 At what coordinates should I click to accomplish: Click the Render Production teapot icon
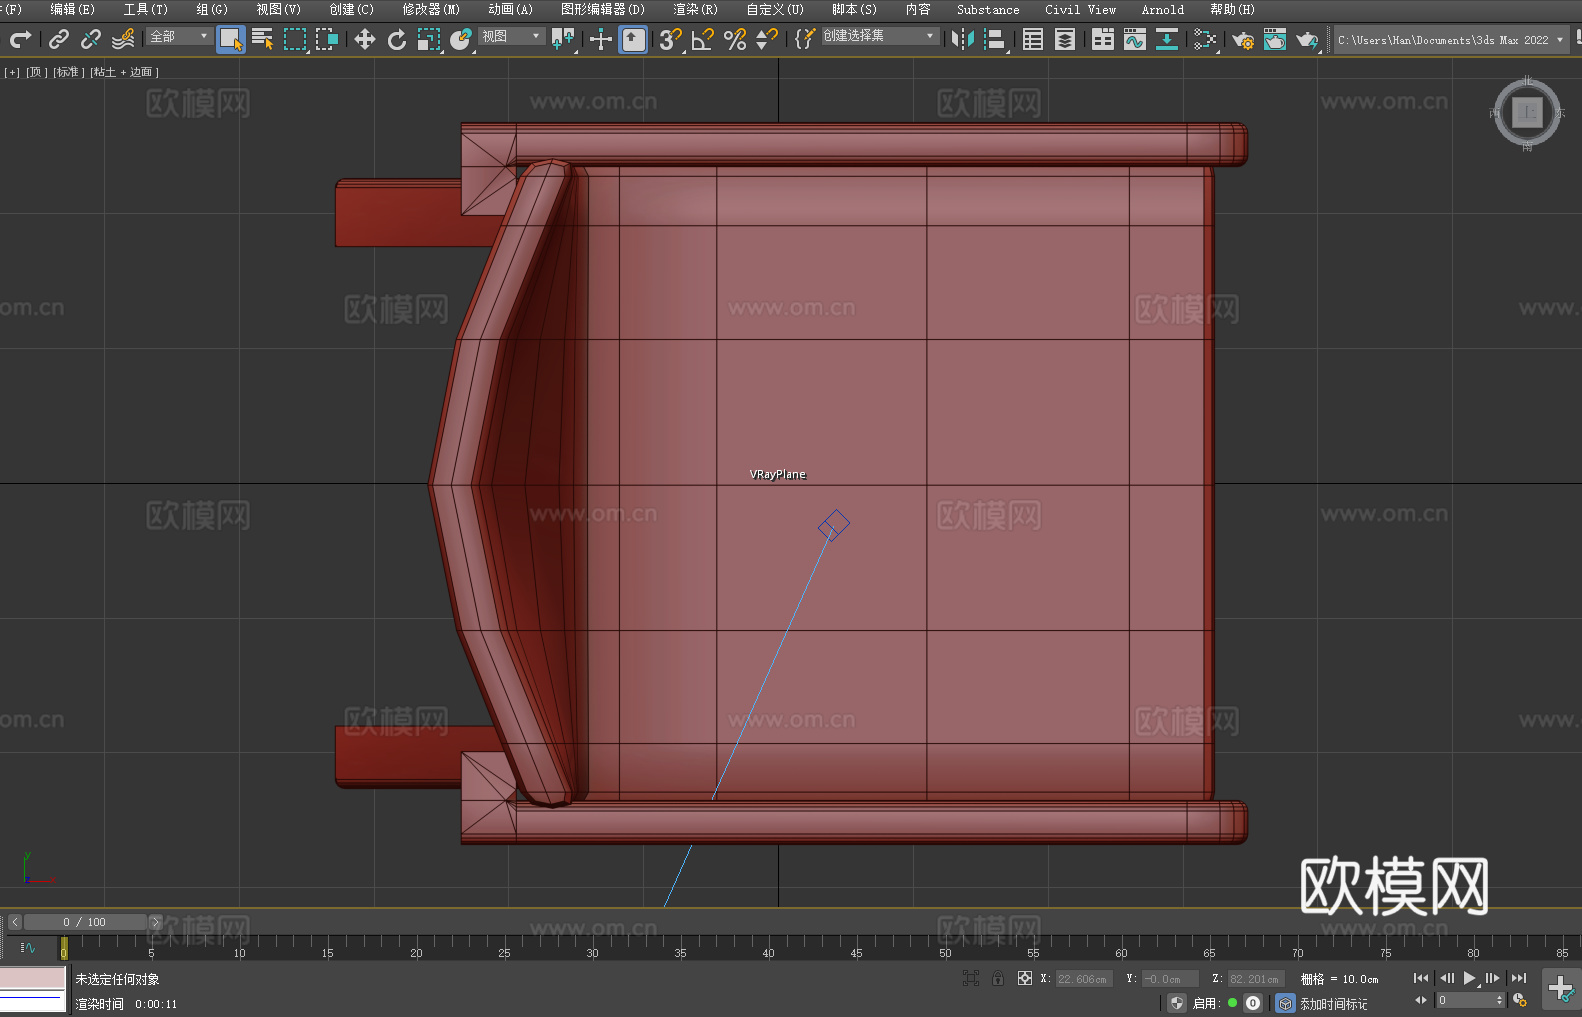pos(1307,39)
